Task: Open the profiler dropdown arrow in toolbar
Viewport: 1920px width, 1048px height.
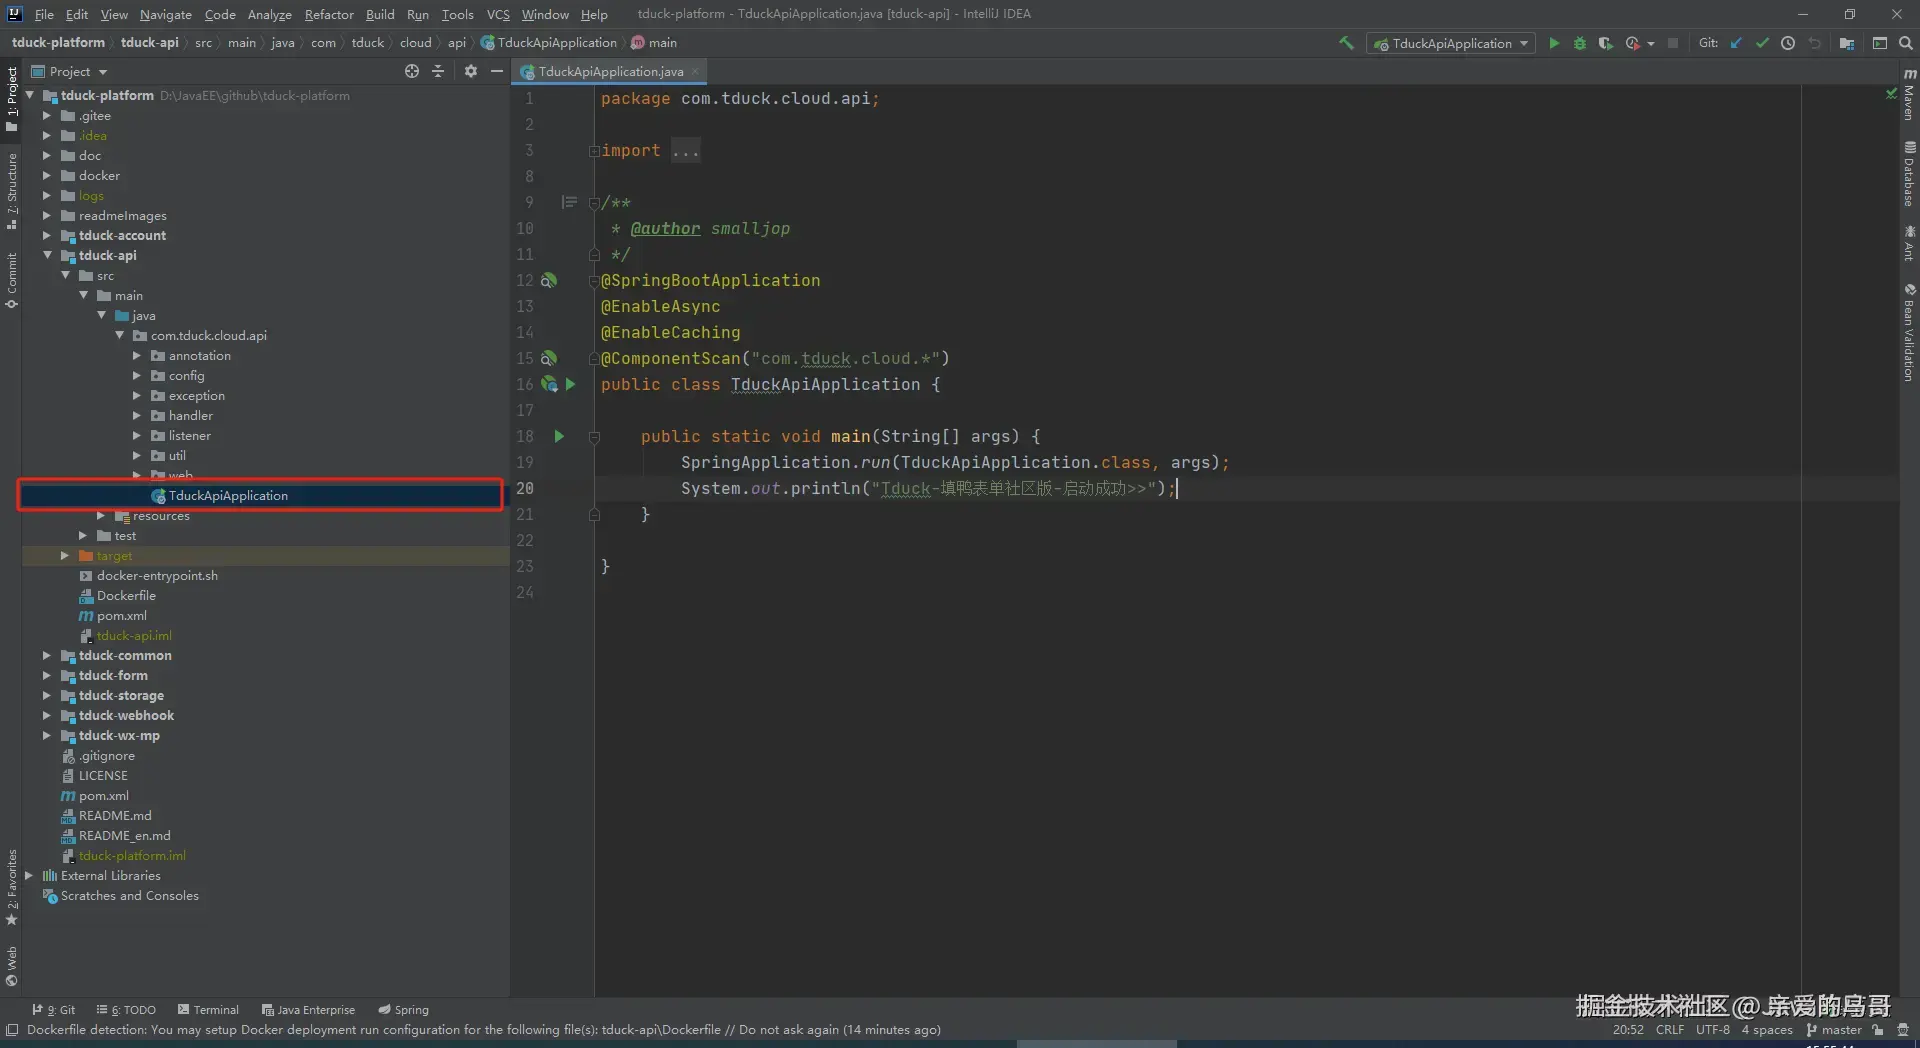Action: click(1650, 44)
